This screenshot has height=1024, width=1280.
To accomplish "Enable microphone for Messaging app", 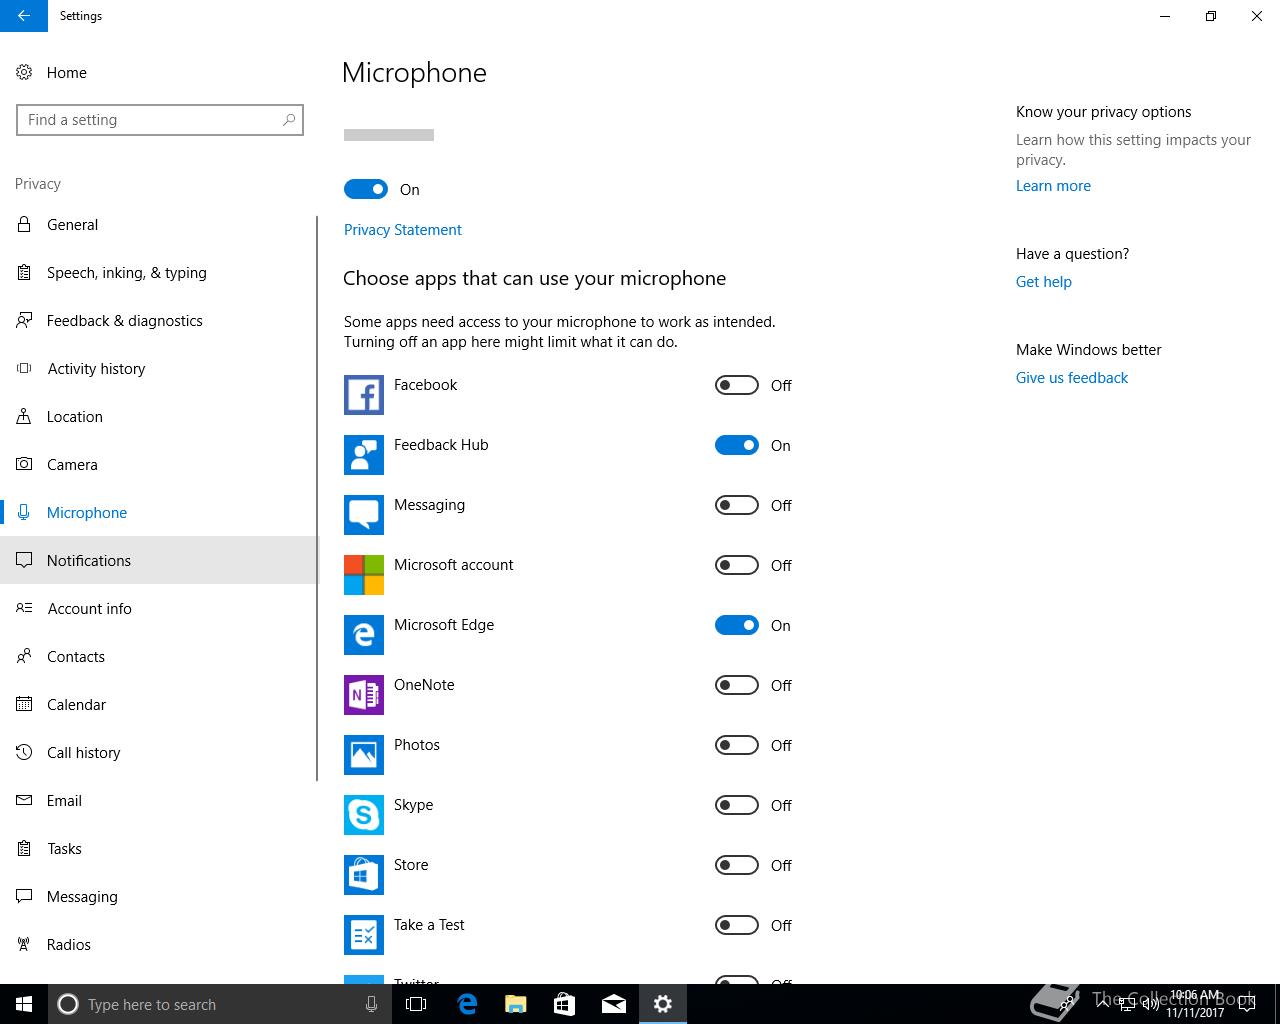I will coord(737,505).
